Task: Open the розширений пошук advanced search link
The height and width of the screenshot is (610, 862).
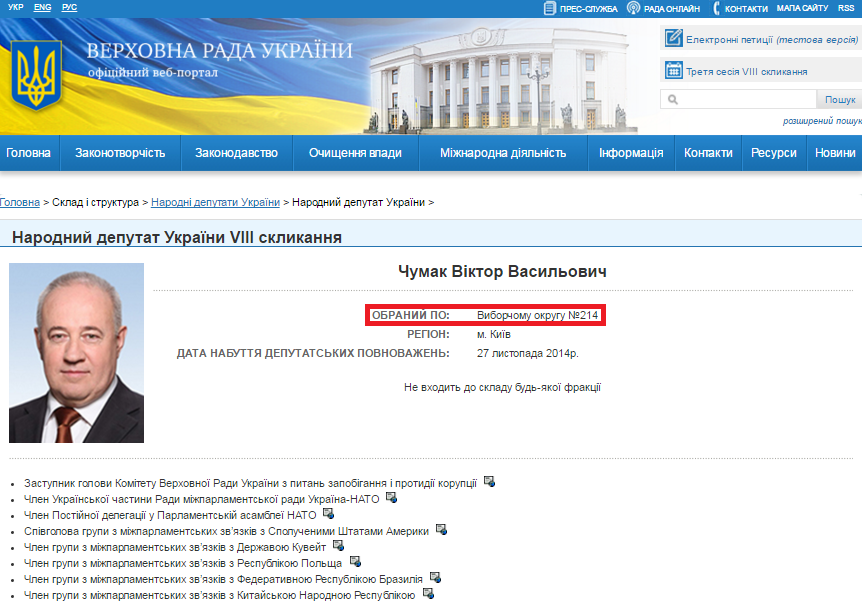Action: (x=822, y=121)
